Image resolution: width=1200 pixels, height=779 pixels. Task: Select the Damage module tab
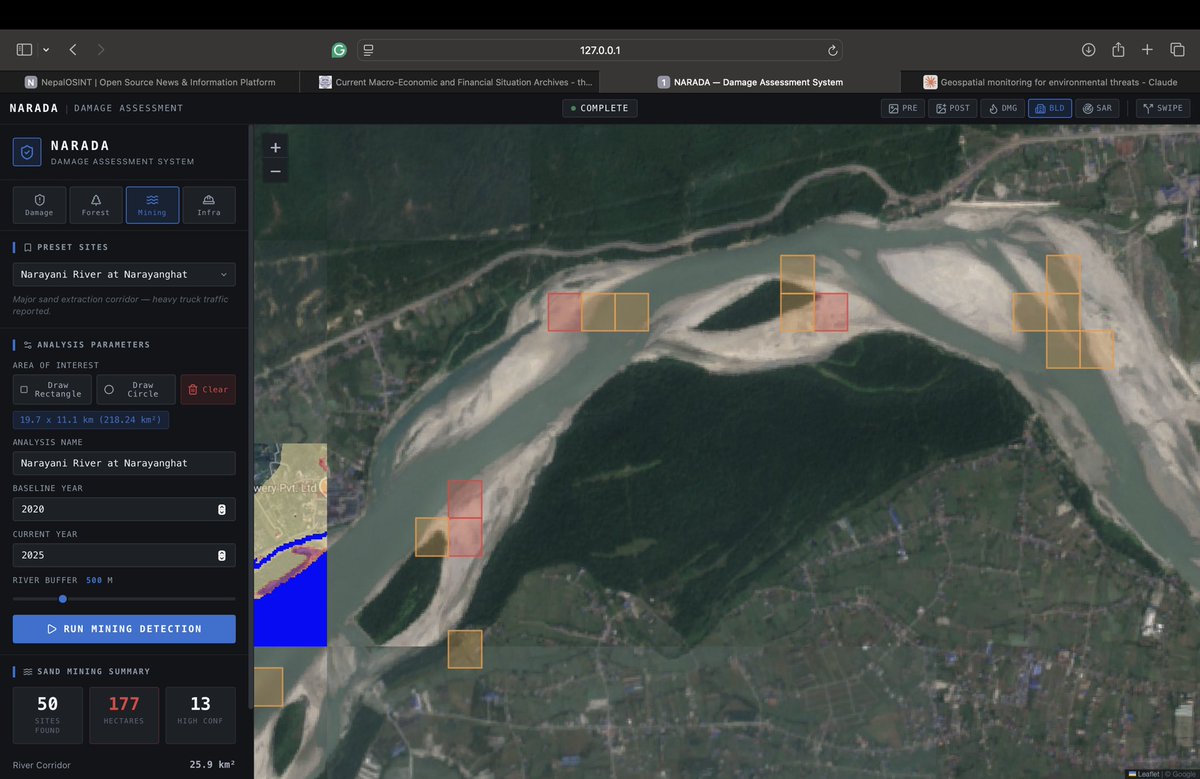(x=39, y=205)
